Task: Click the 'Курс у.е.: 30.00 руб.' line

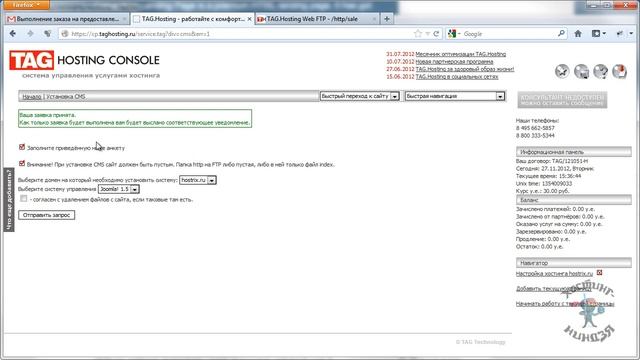Action: coord(542,191)
